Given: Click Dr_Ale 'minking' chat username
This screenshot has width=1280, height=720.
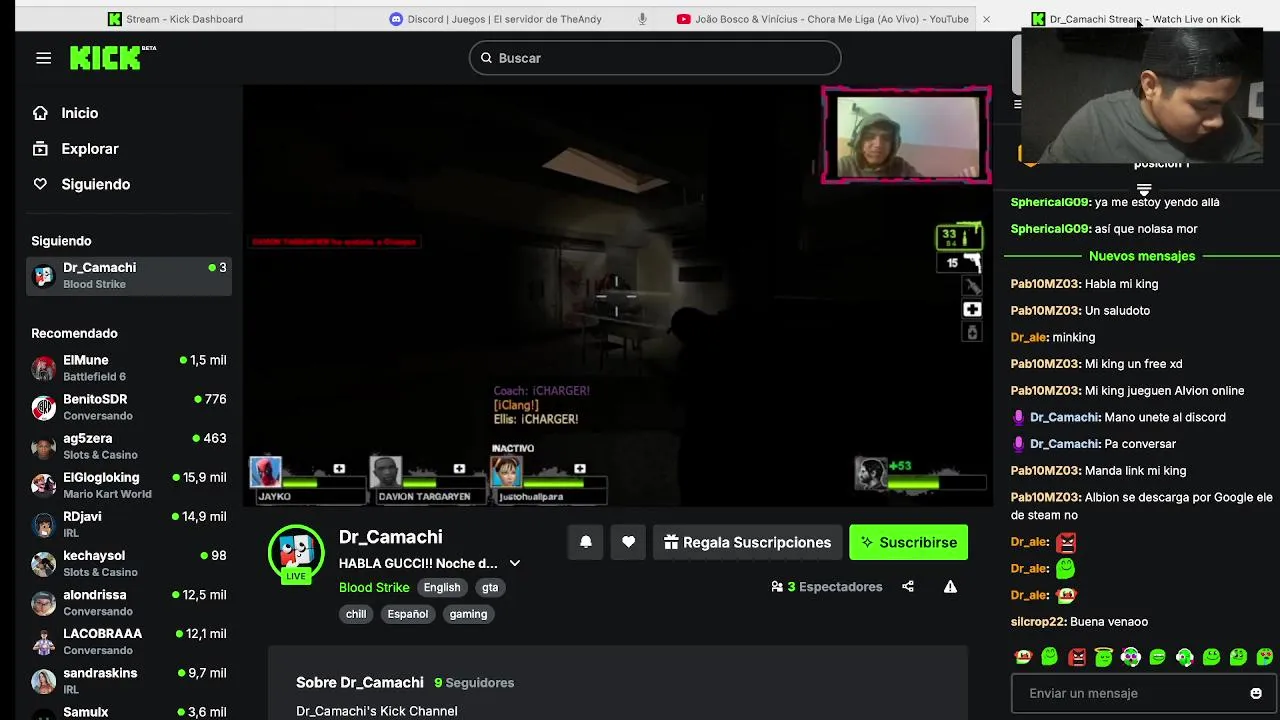Looking at the screenshot, I should [x=1029, y=338].
